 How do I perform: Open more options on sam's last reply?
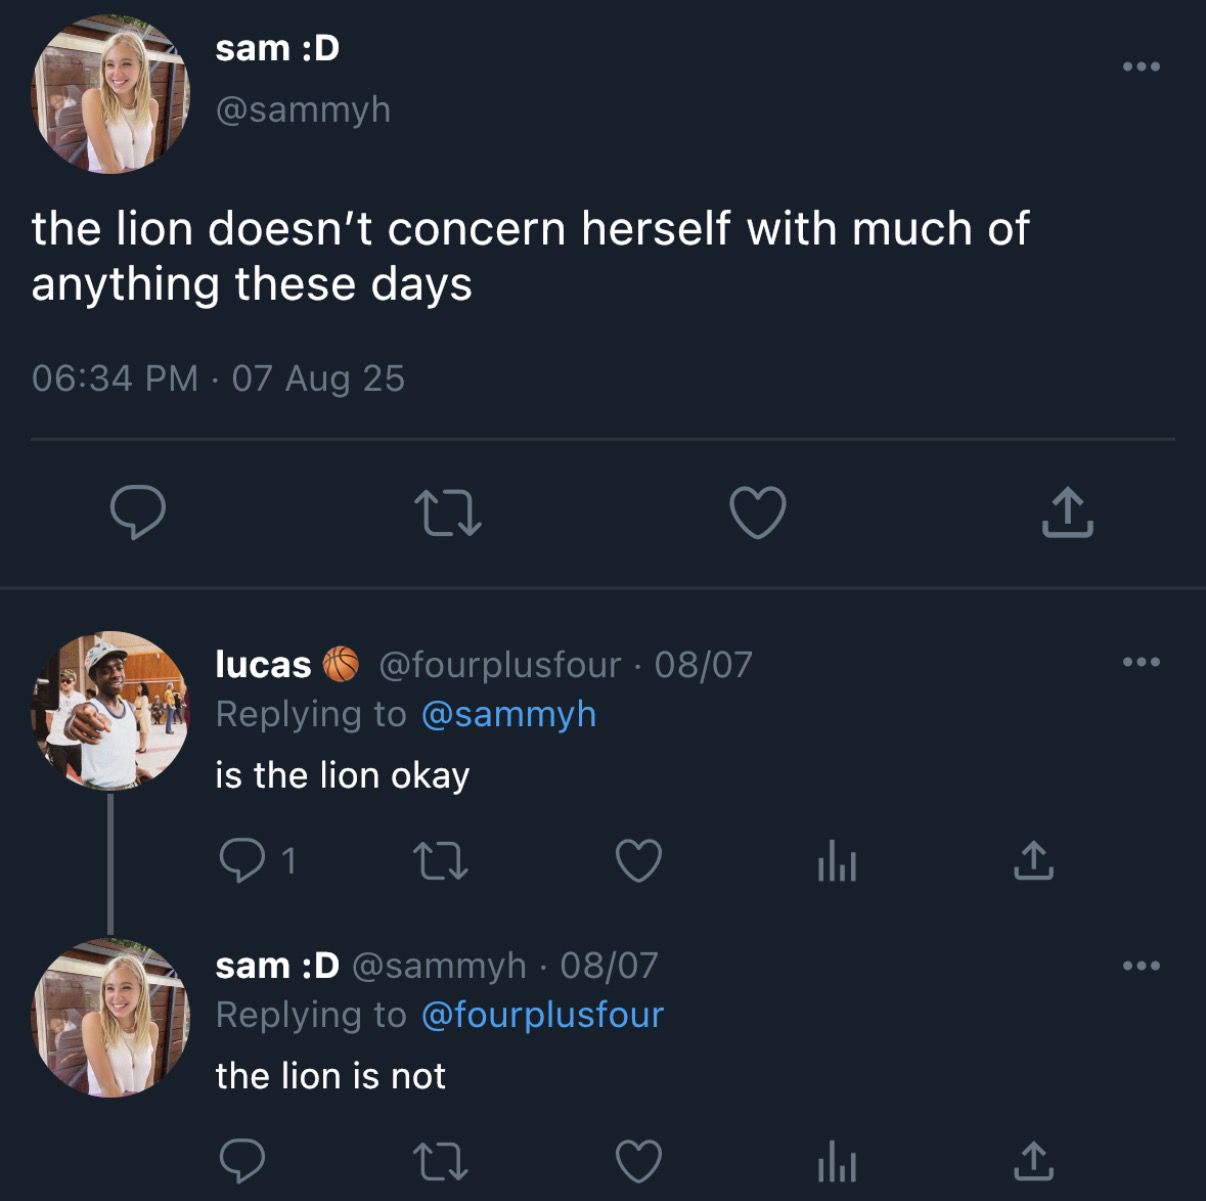click(x=1141, y=965)
